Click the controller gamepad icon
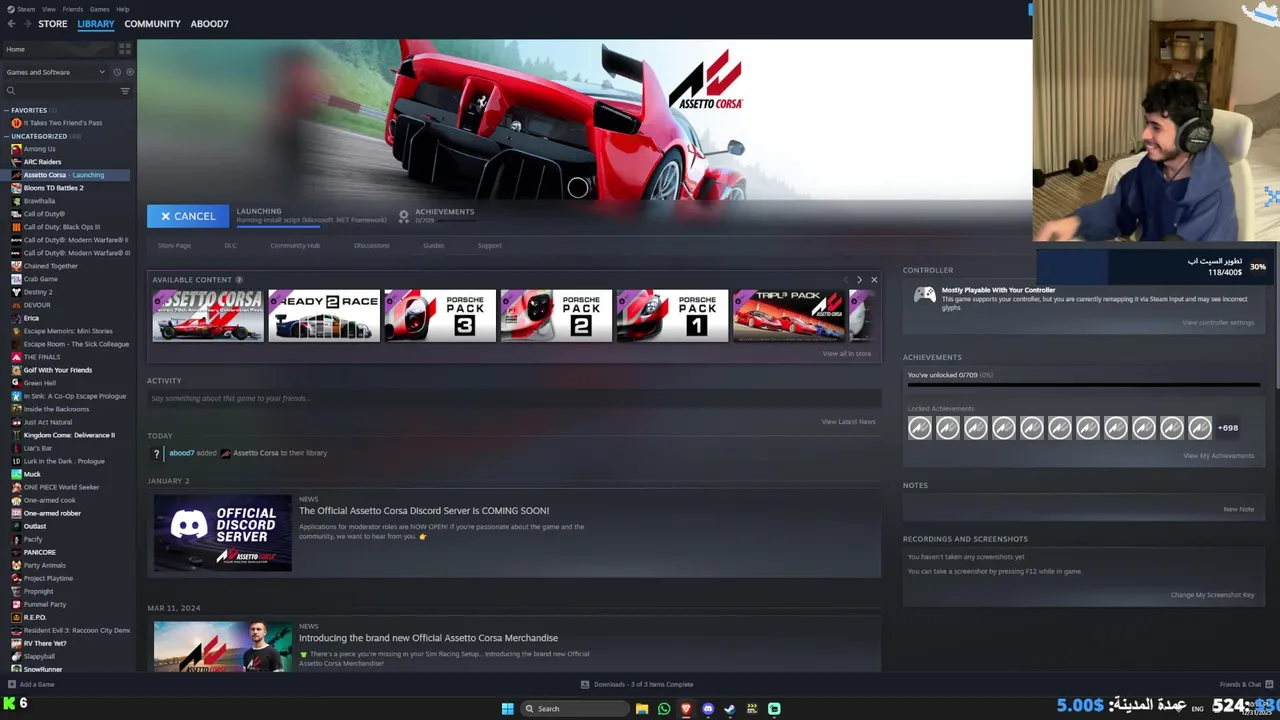 tap(925, 295)
